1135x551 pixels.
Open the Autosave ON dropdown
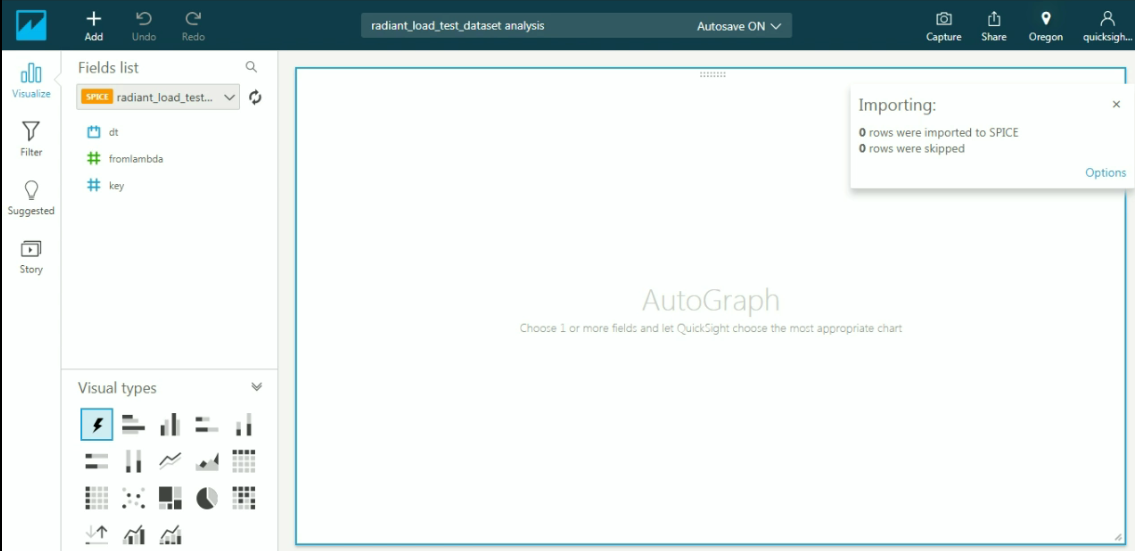click(x=739, y=26)
